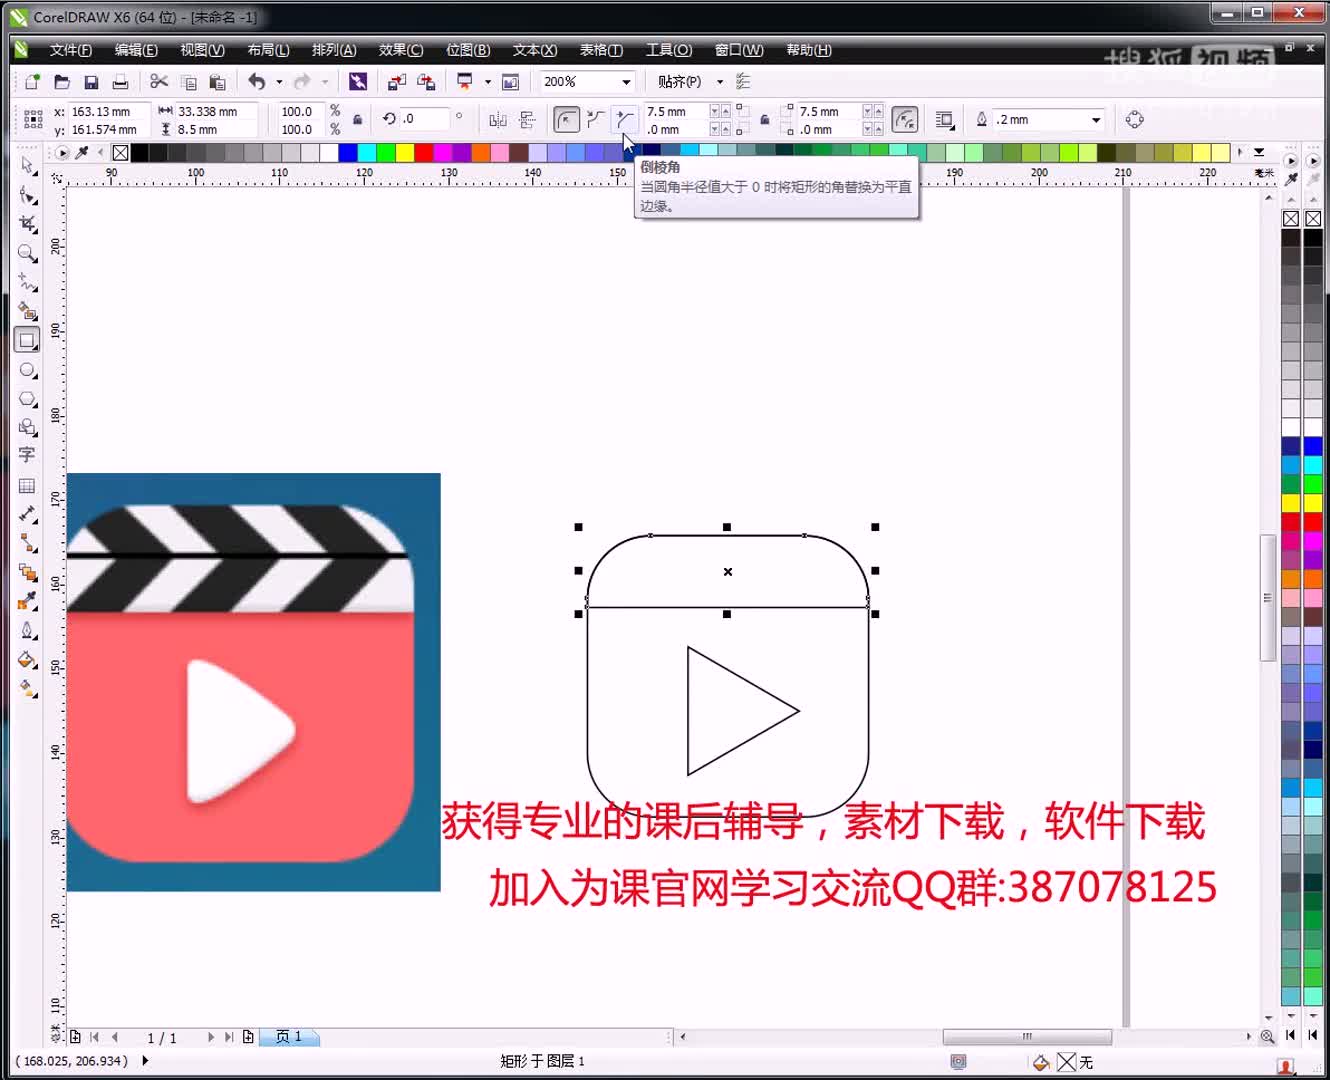This screenshot has width=1330, height=1080.
Task: Select the Basic shapes tool
Action: [27, 427]
